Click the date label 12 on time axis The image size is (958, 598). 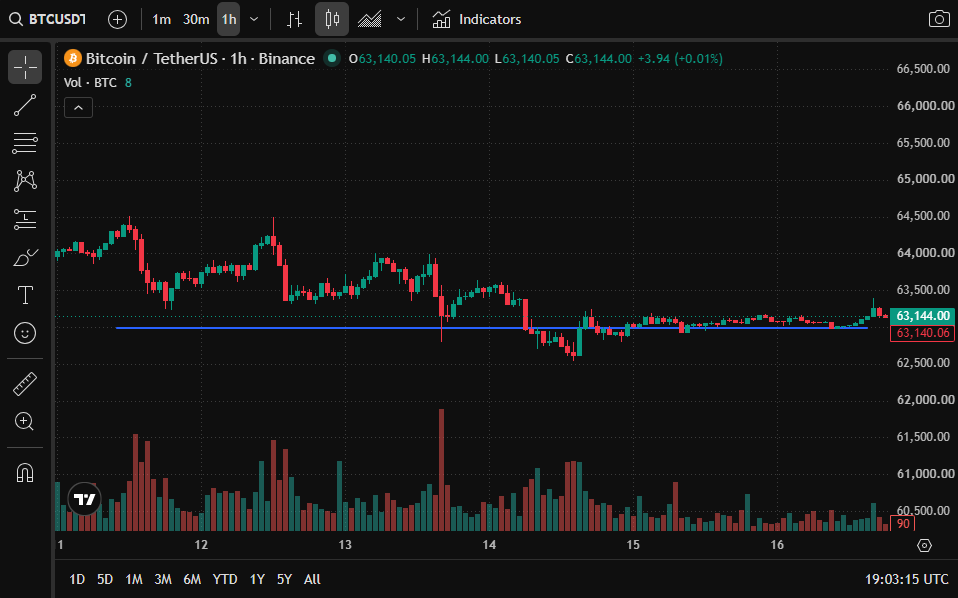(x=201, y=545)
